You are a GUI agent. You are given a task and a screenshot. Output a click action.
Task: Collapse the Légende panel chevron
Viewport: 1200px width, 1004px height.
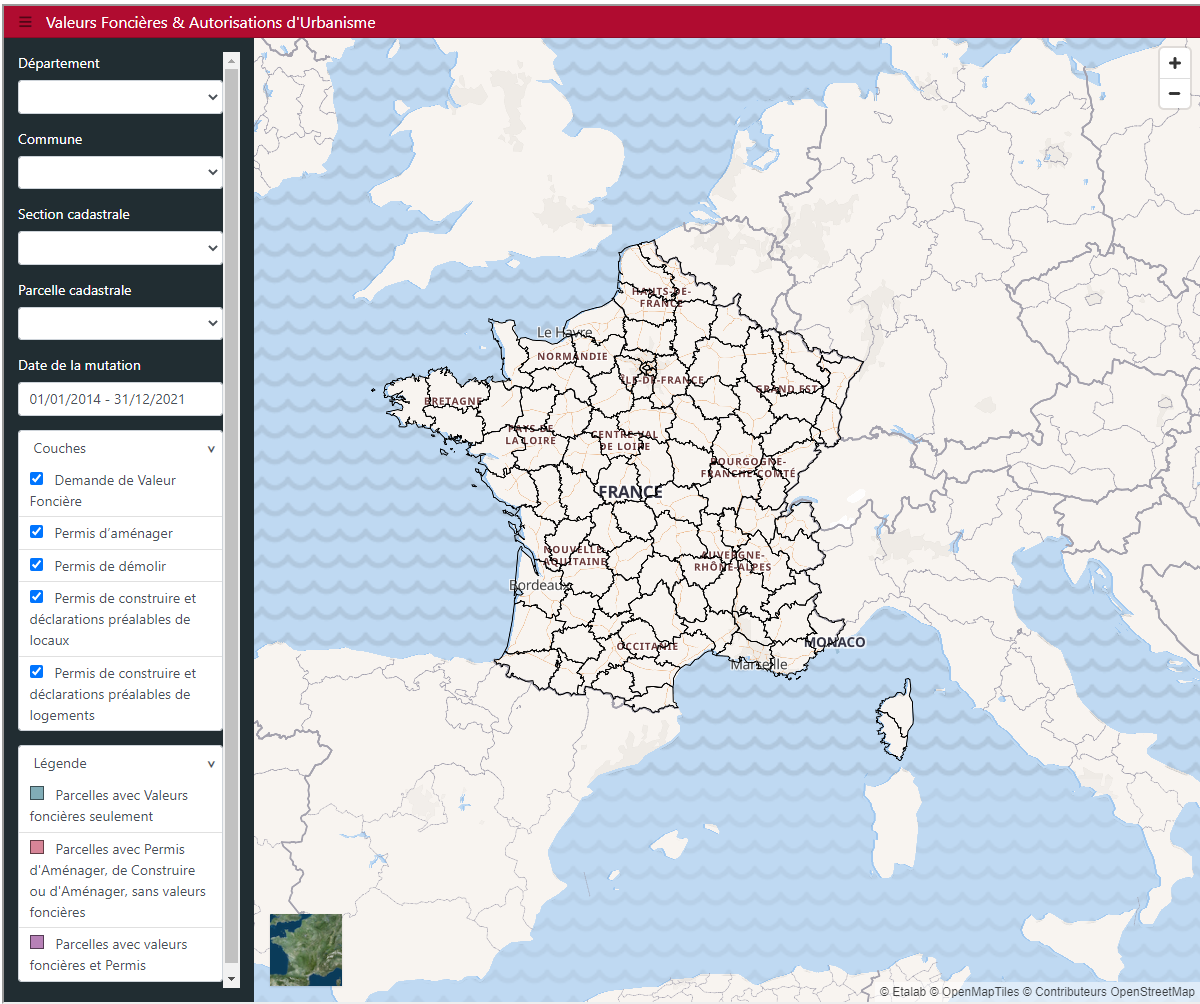[x=211, y=764]
